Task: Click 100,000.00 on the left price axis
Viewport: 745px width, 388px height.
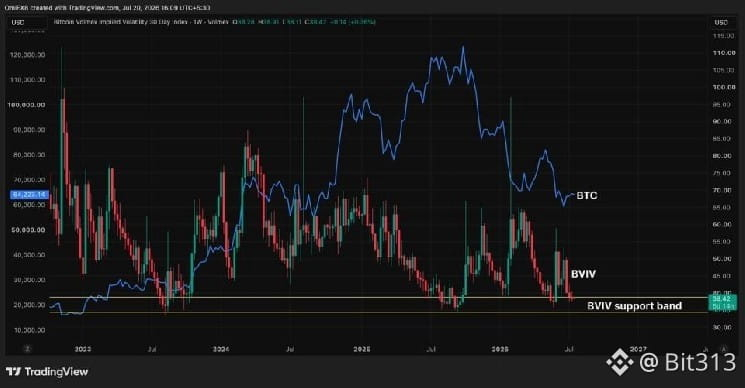Action: pos(27,104)
